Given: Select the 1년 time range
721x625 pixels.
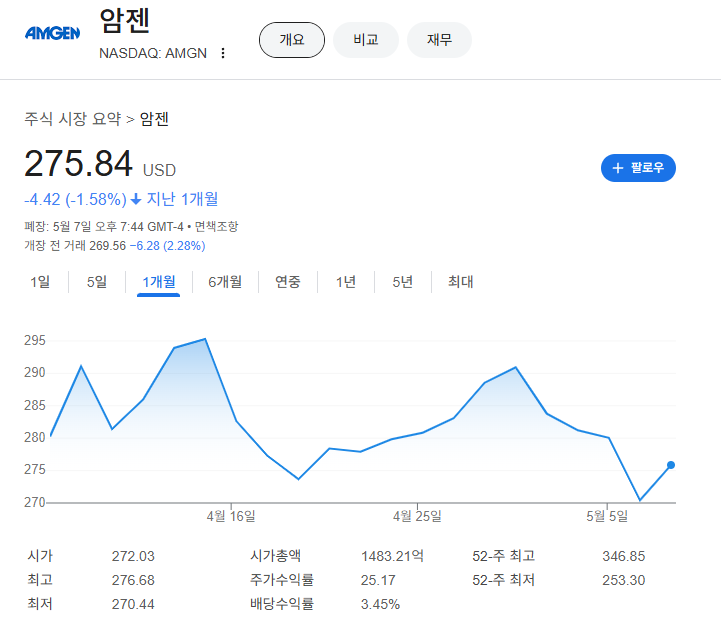Looking at the screenshot, I should click(x=346, y=281).
